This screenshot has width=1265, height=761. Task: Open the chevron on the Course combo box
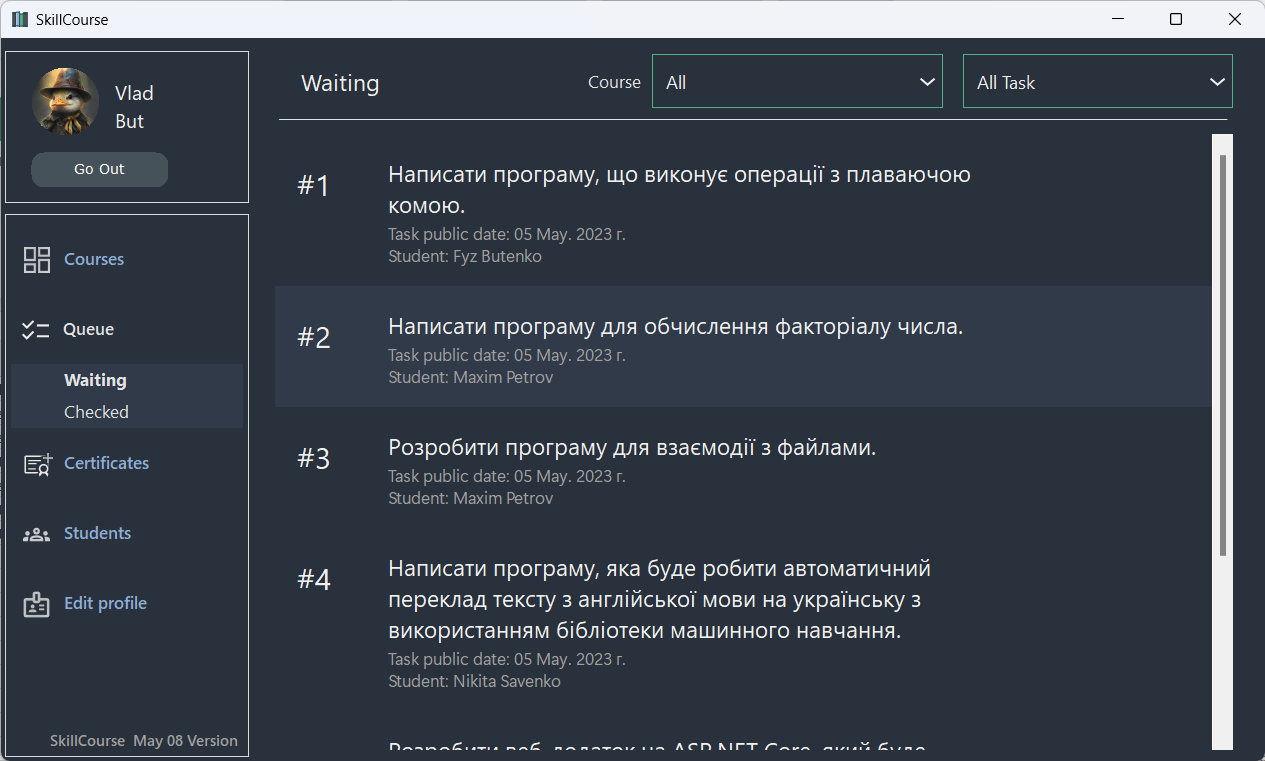tap(927, 81)
